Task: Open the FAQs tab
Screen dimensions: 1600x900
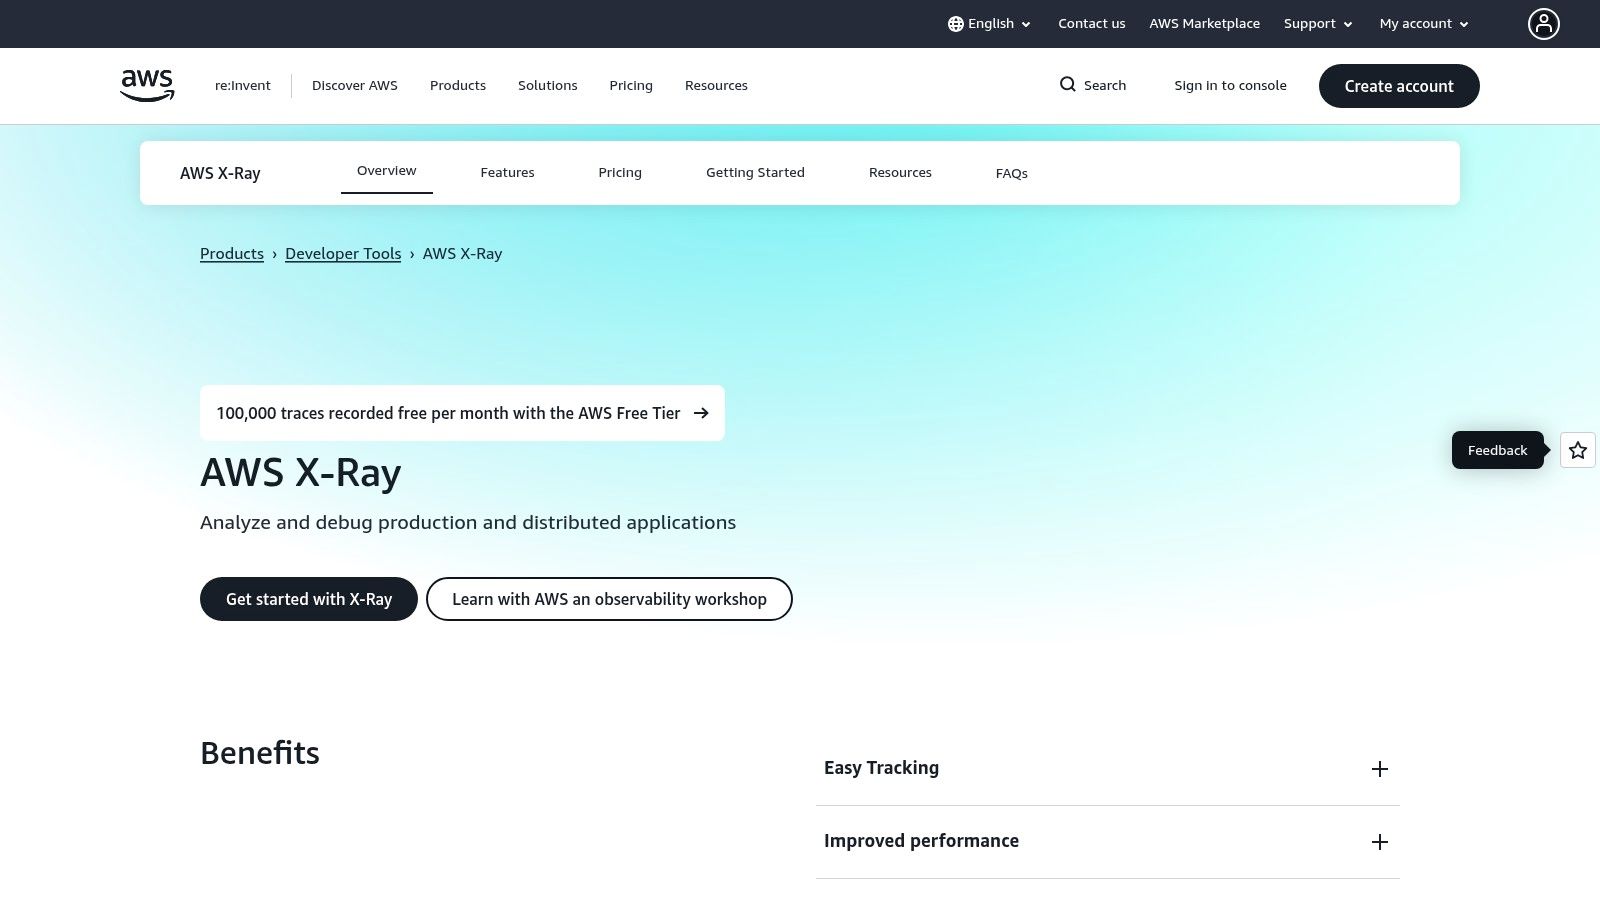Action: (x=1011, y=172)
